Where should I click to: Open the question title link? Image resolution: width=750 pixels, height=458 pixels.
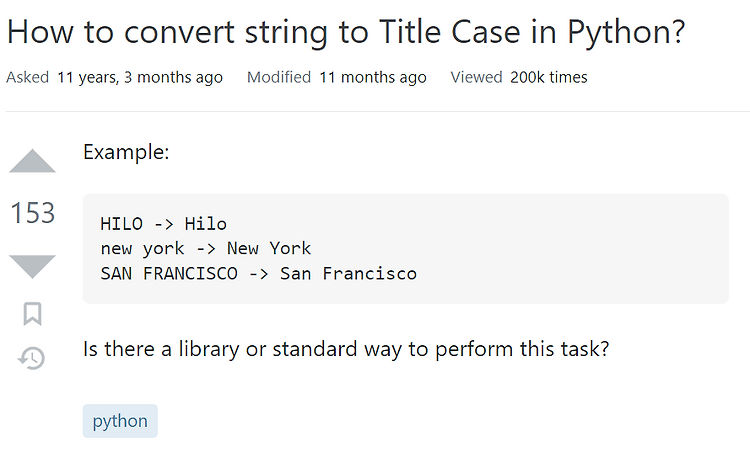click(x=346, y=33)
